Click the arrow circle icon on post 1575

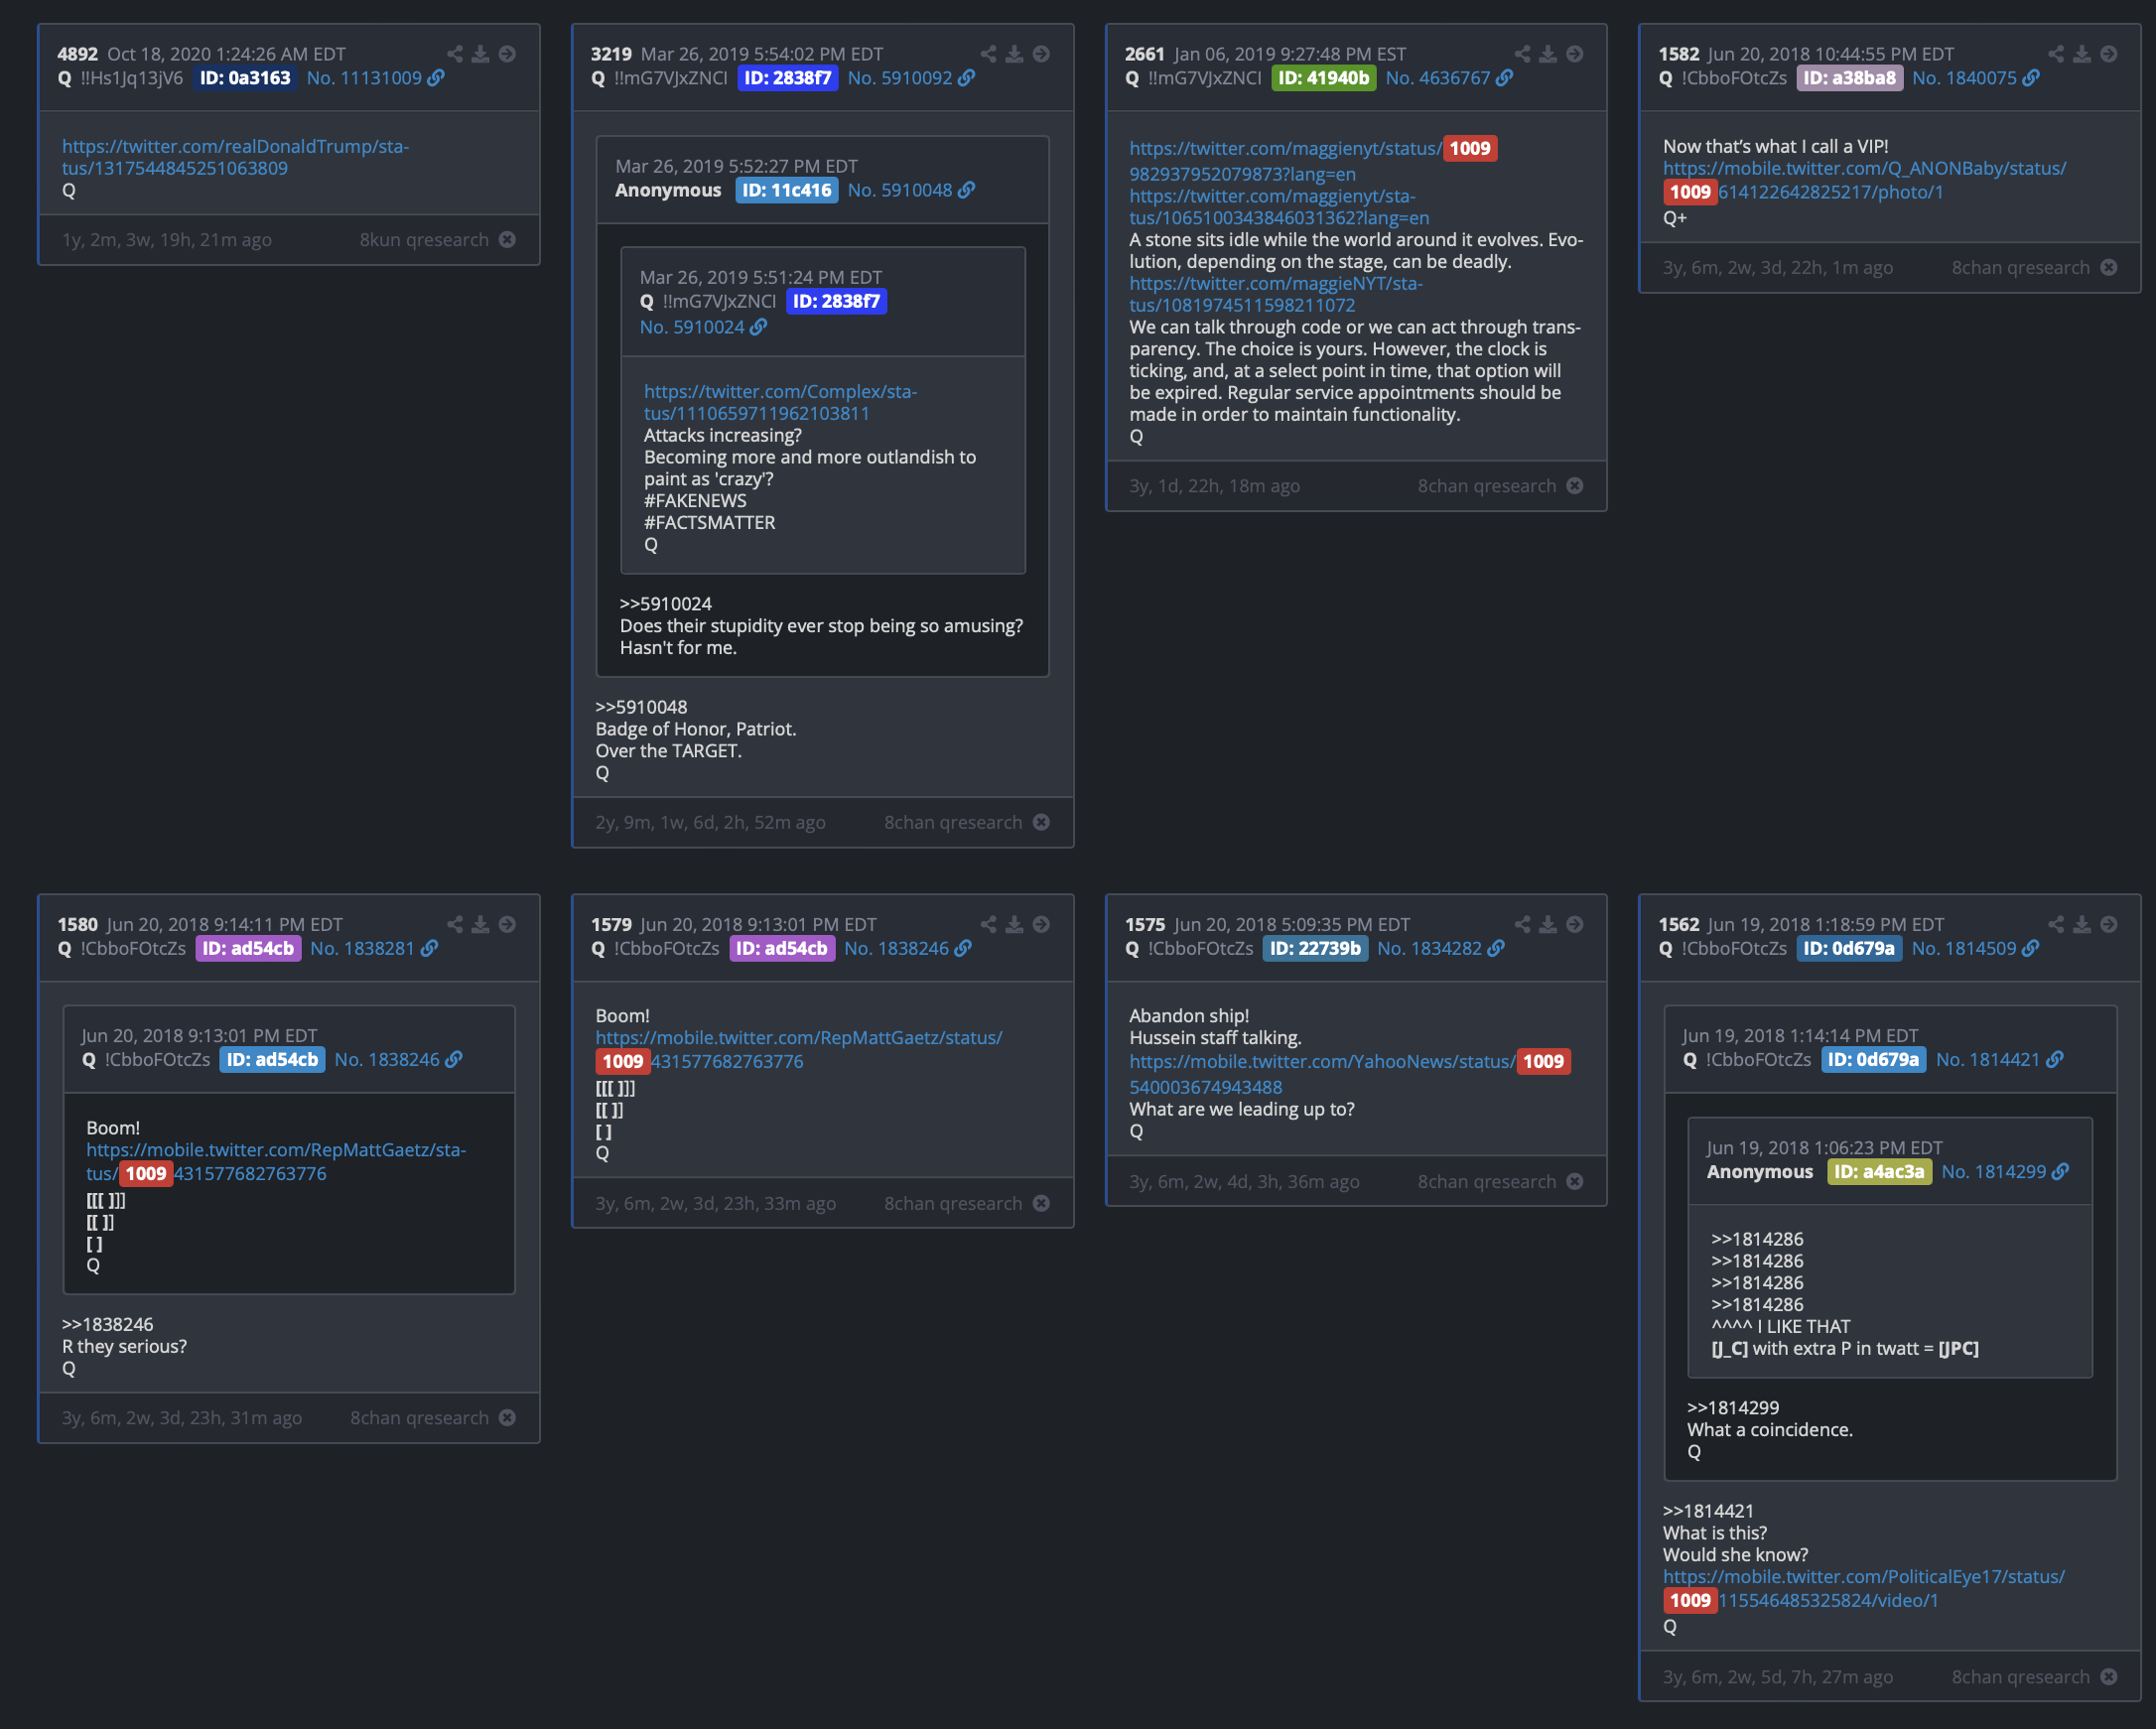point(1575,924)
